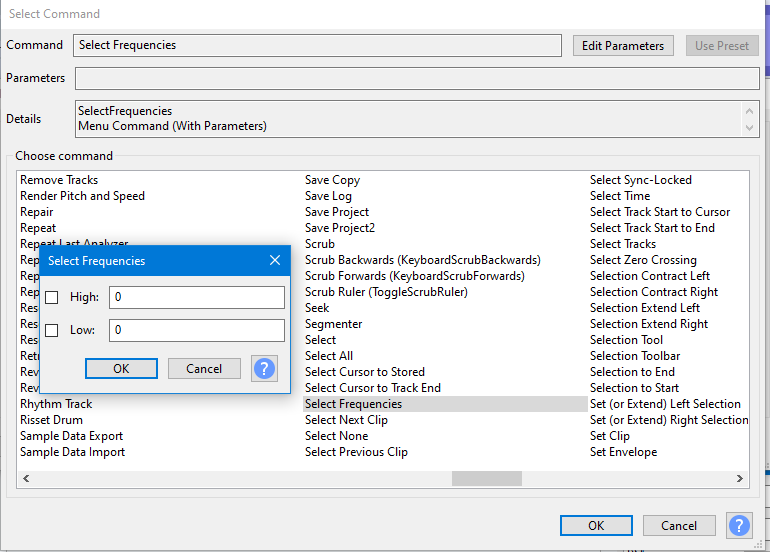The height and width of the screenshot is (552, 770).
Task: Select Remove Tracks command
Action: coord(59,180)
